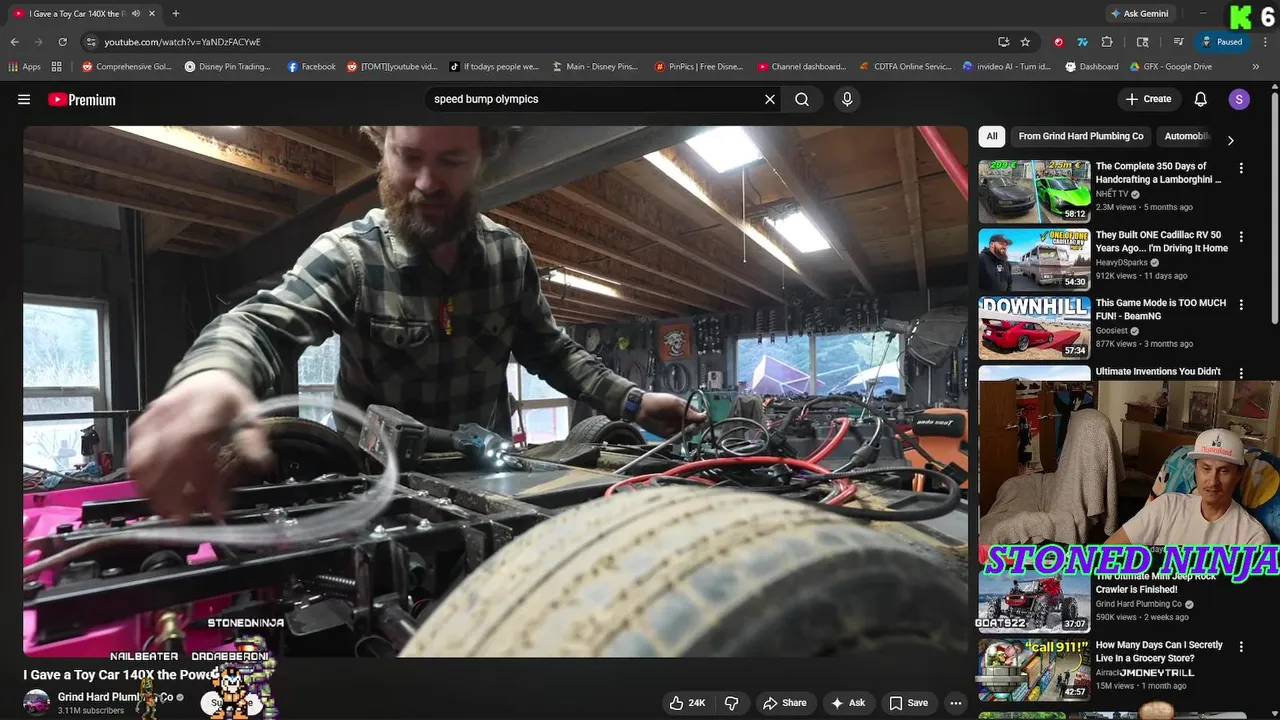Go to YouTube Premium home logo
This screenshot has height=720, width=1280.
point(82,99)
